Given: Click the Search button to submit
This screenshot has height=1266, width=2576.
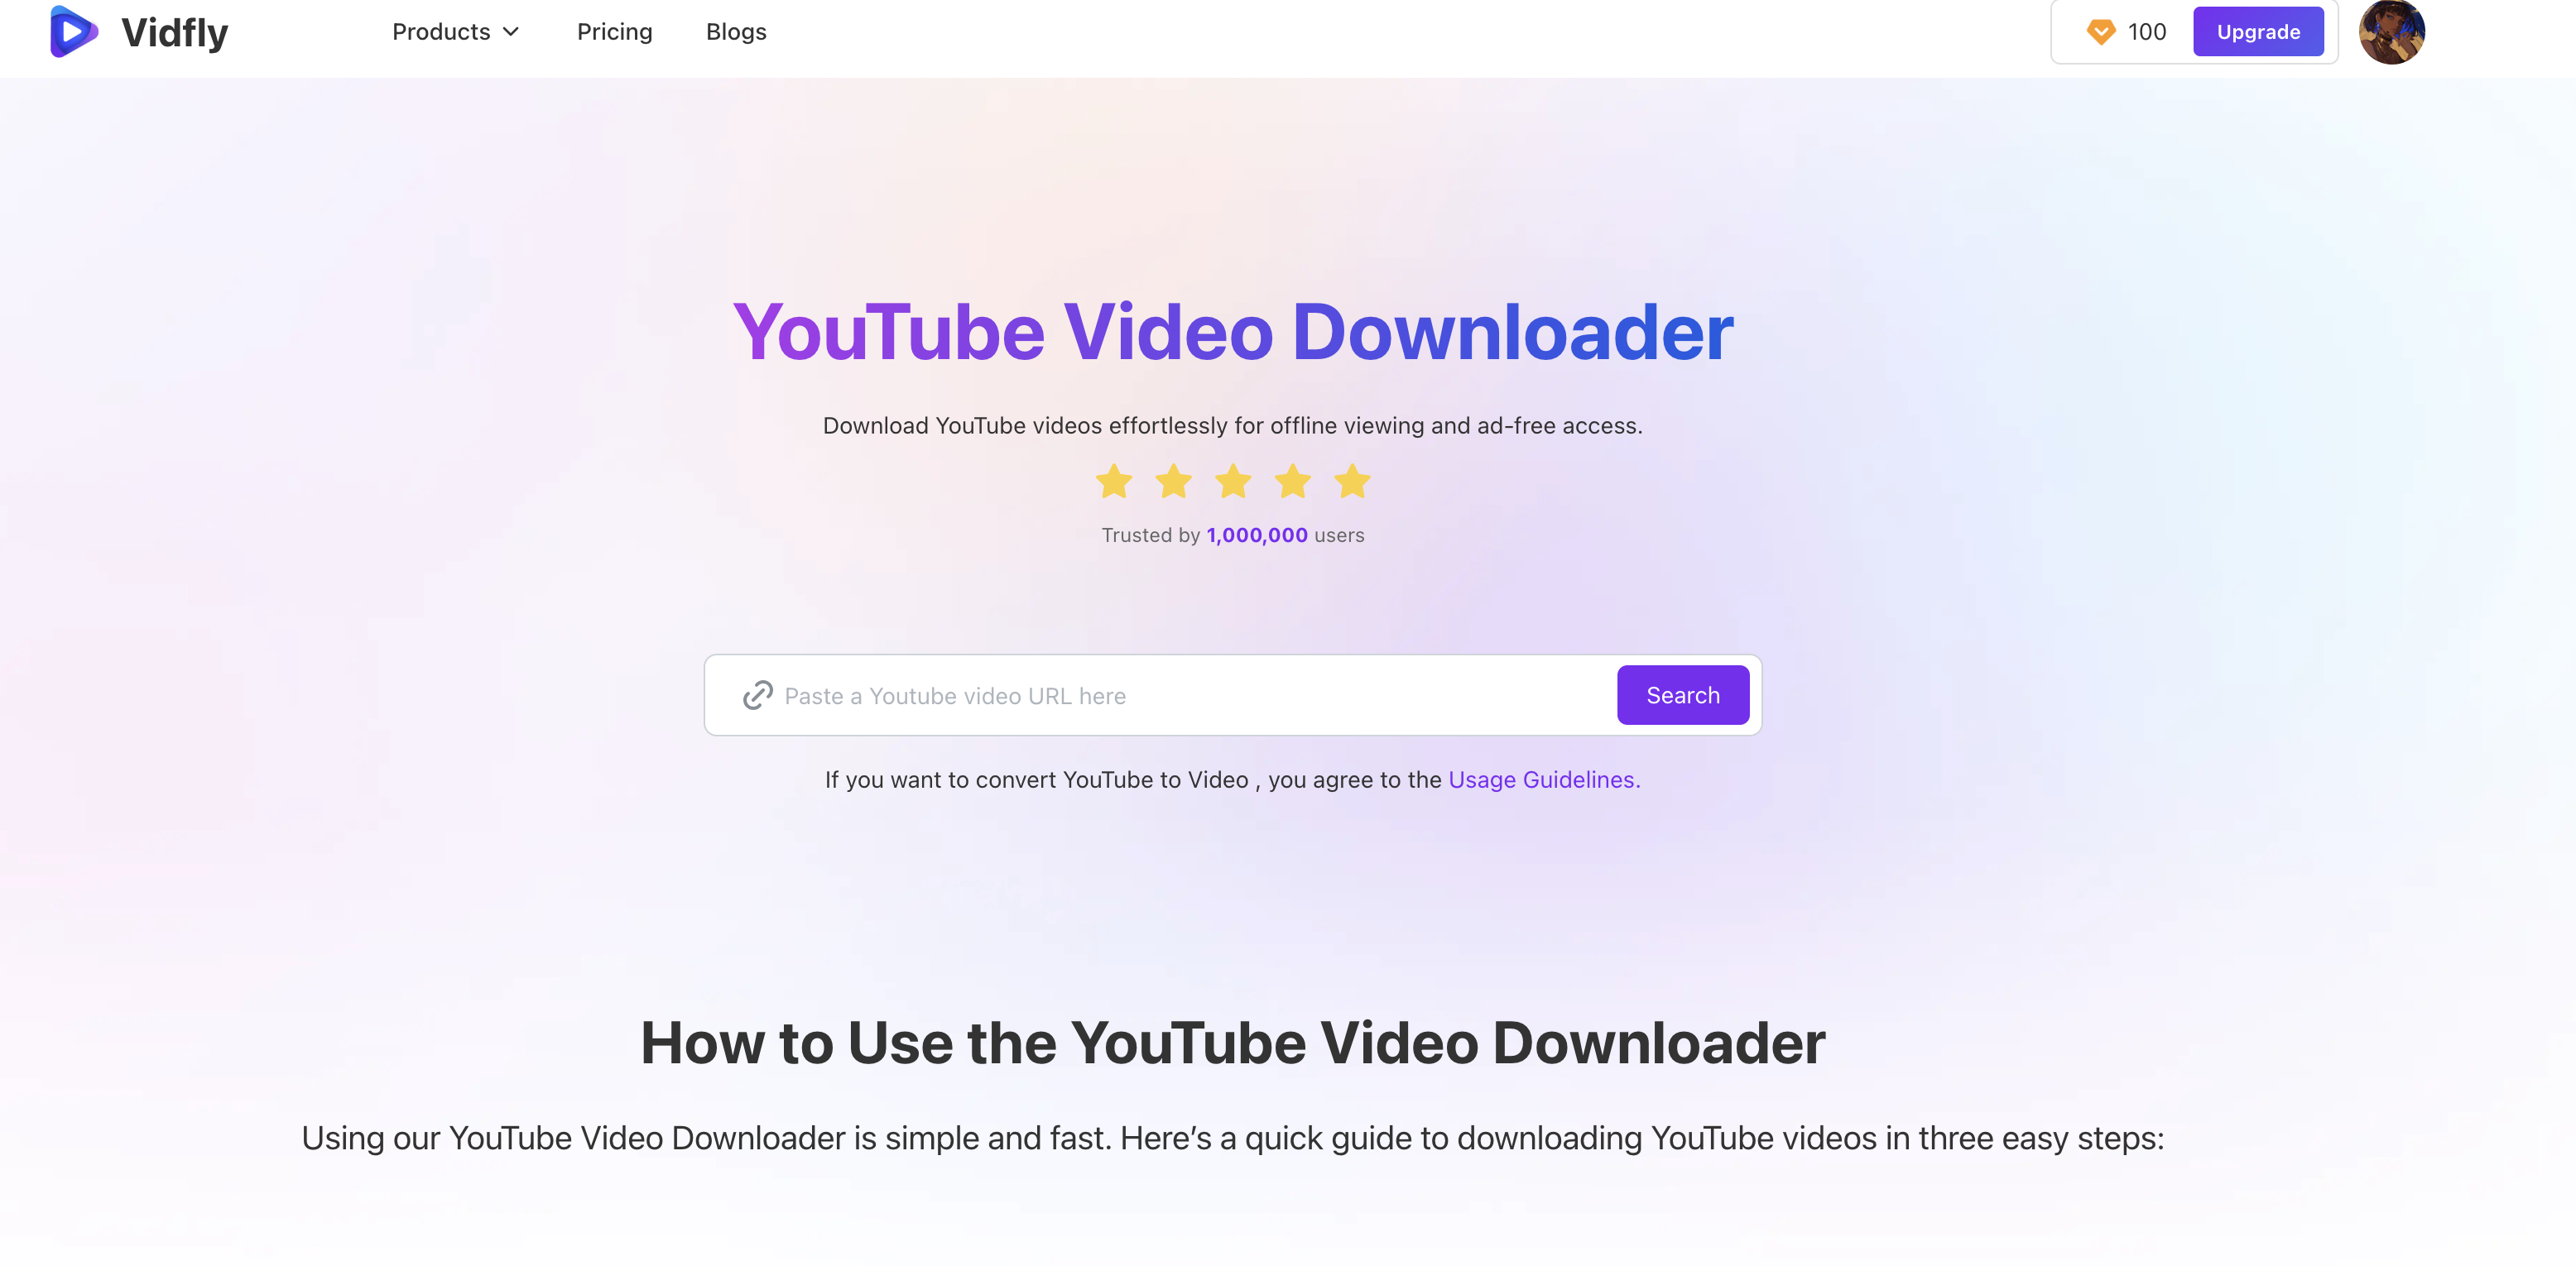Looking at the screenshot, I should tap(1682, 694).
